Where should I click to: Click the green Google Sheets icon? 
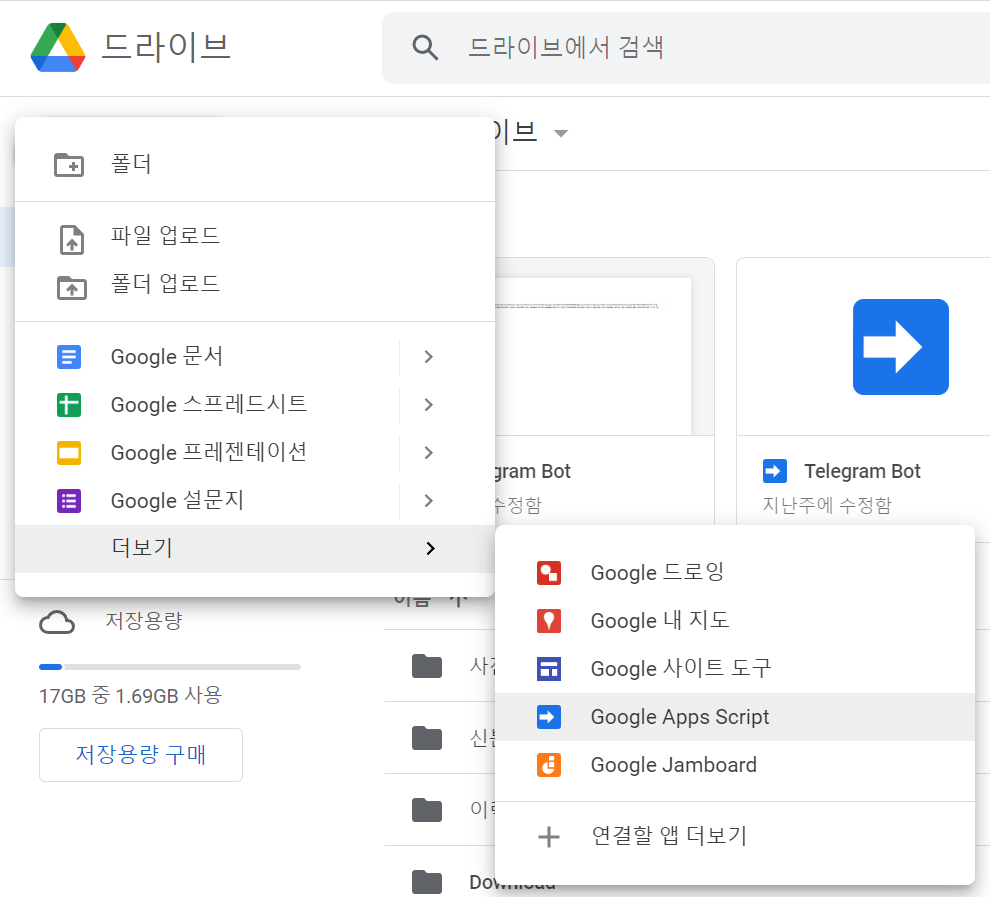click(x=69, y=405)
